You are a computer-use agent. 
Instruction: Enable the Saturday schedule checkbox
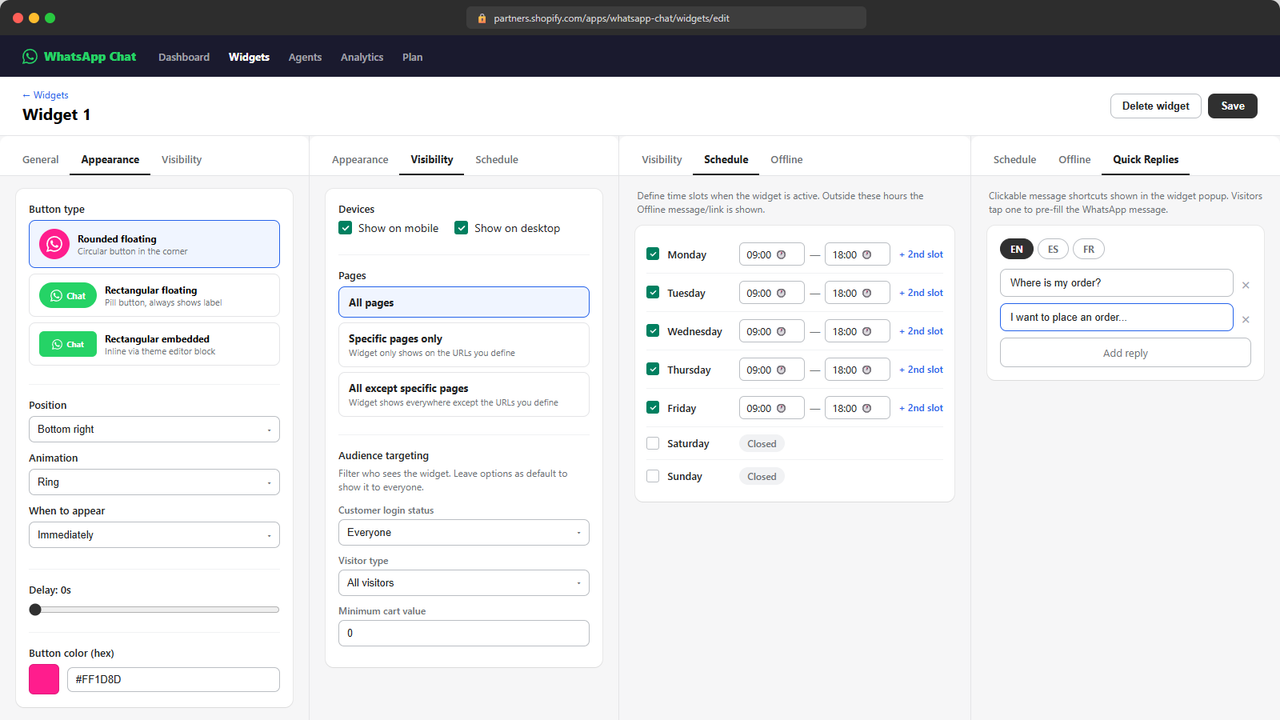[653, 443]
